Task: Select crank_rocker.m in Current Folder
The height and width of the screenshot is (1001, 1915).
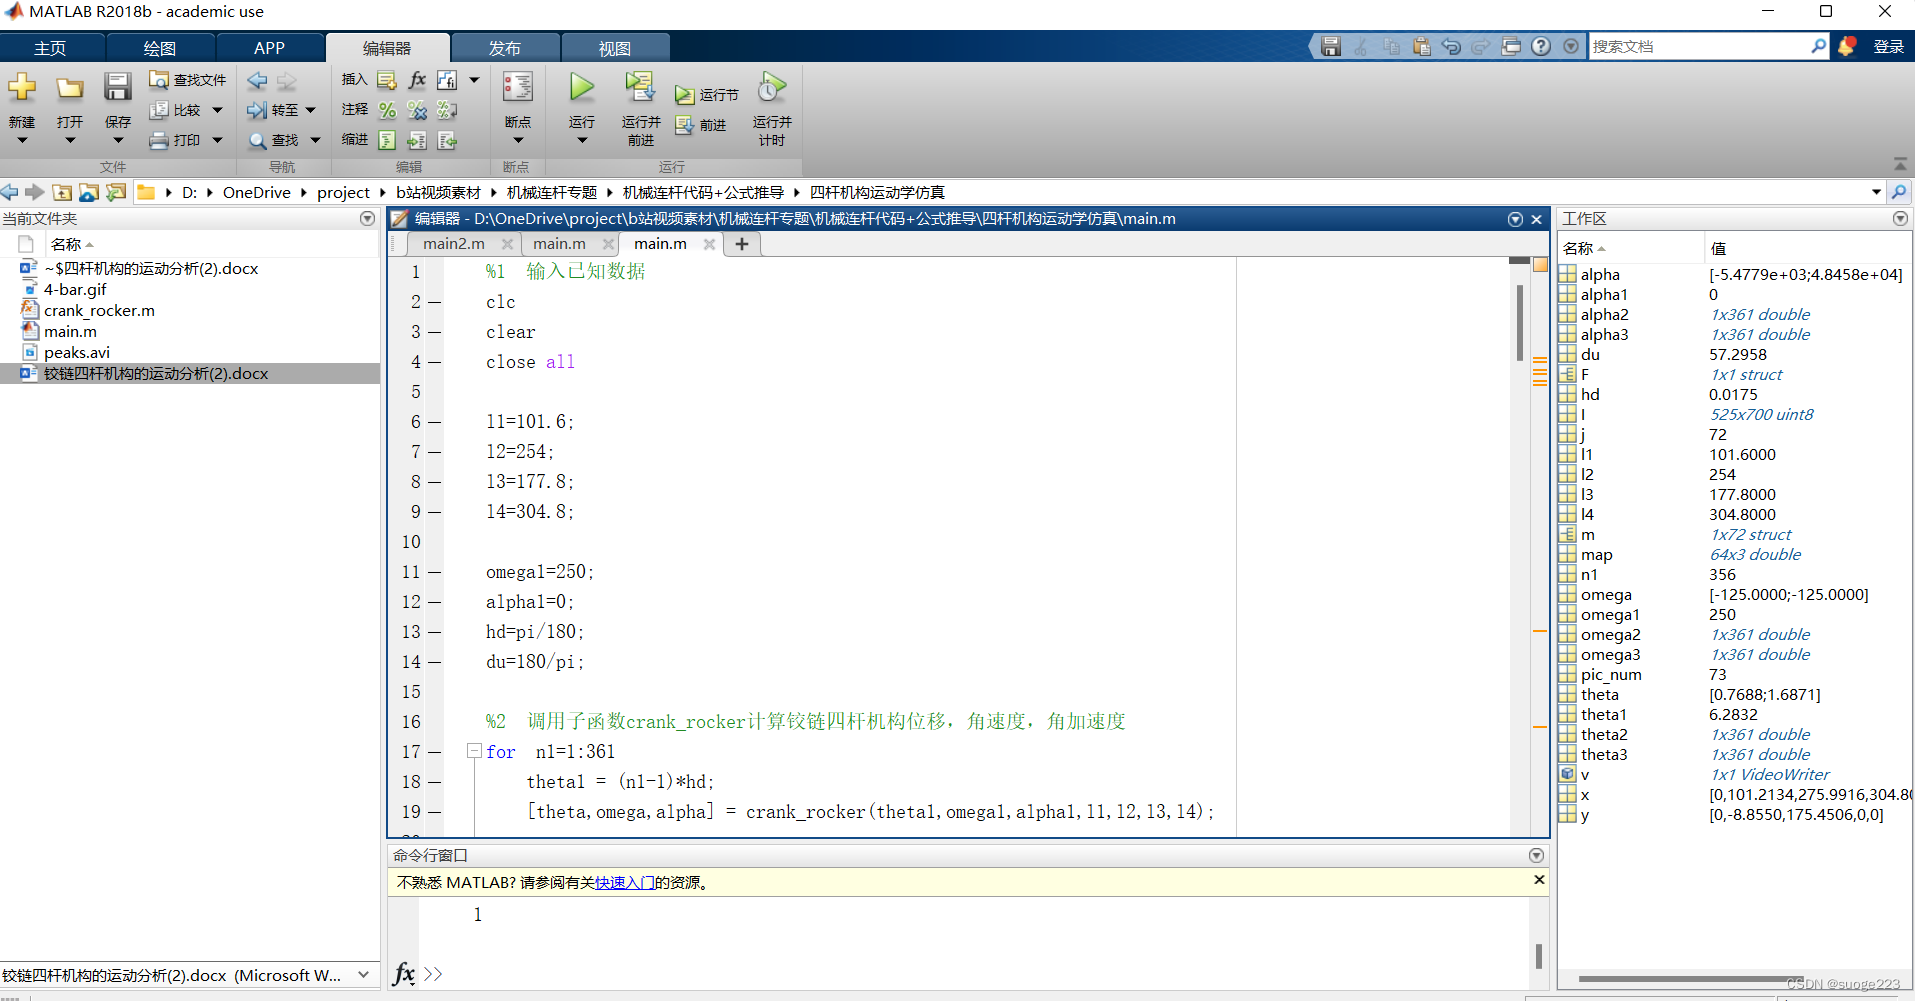Action: [99, 310]
